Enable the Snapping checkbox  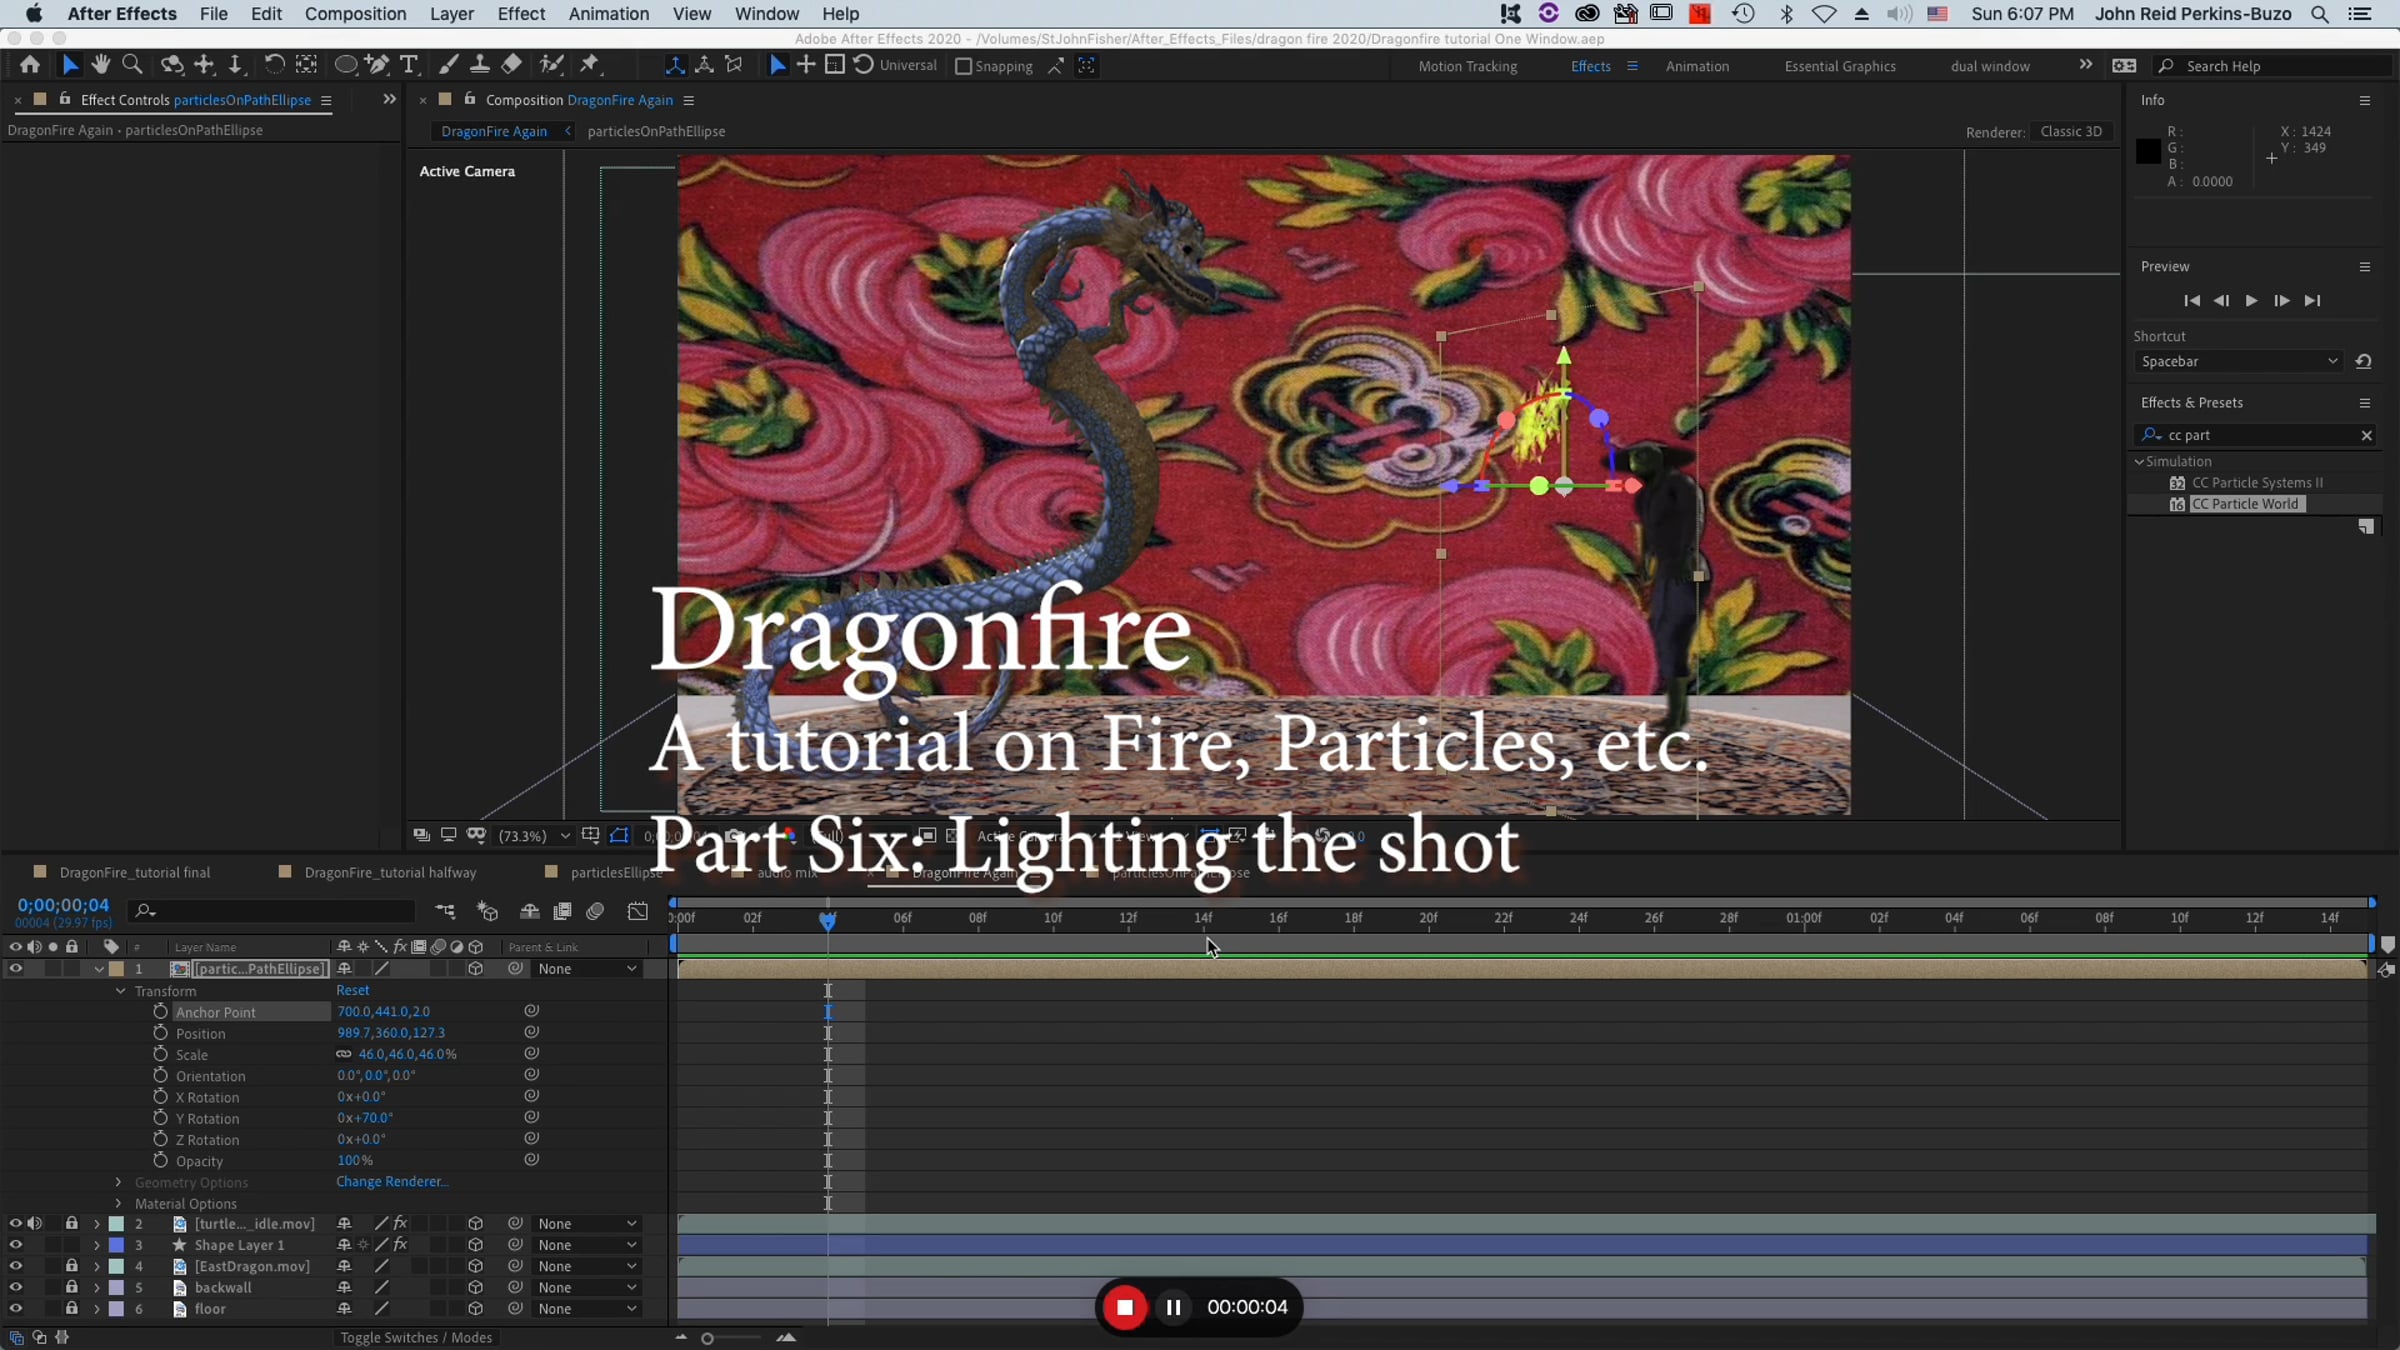pos(963,66)
